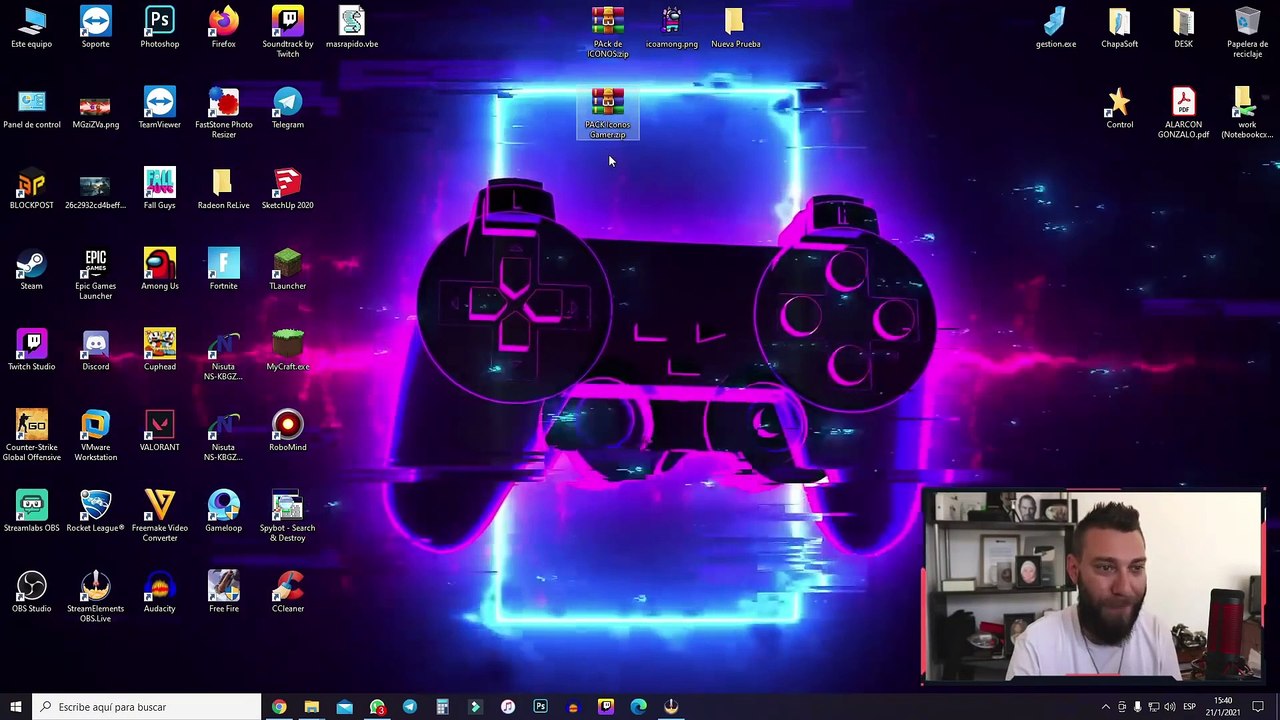This screenshot has height=720, width=1280.
Task: Select the Soporte shortcut icon
Action: coord(96,28)
